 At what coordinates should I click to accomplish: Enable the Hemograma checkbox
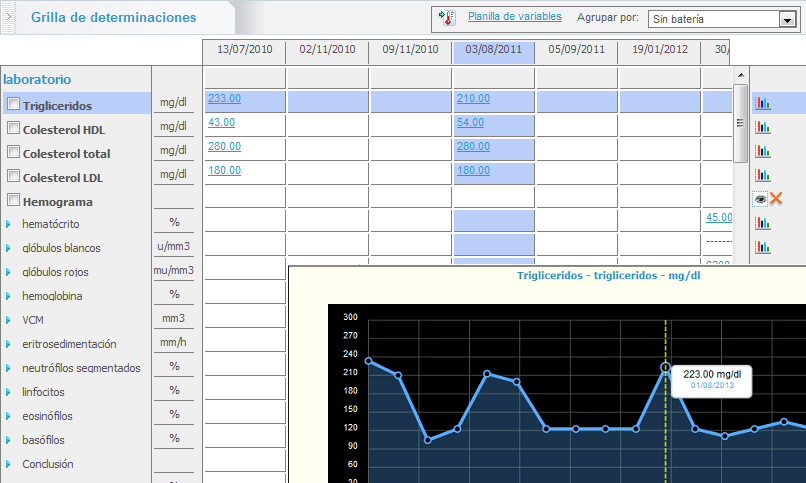(x=13, y=200)
